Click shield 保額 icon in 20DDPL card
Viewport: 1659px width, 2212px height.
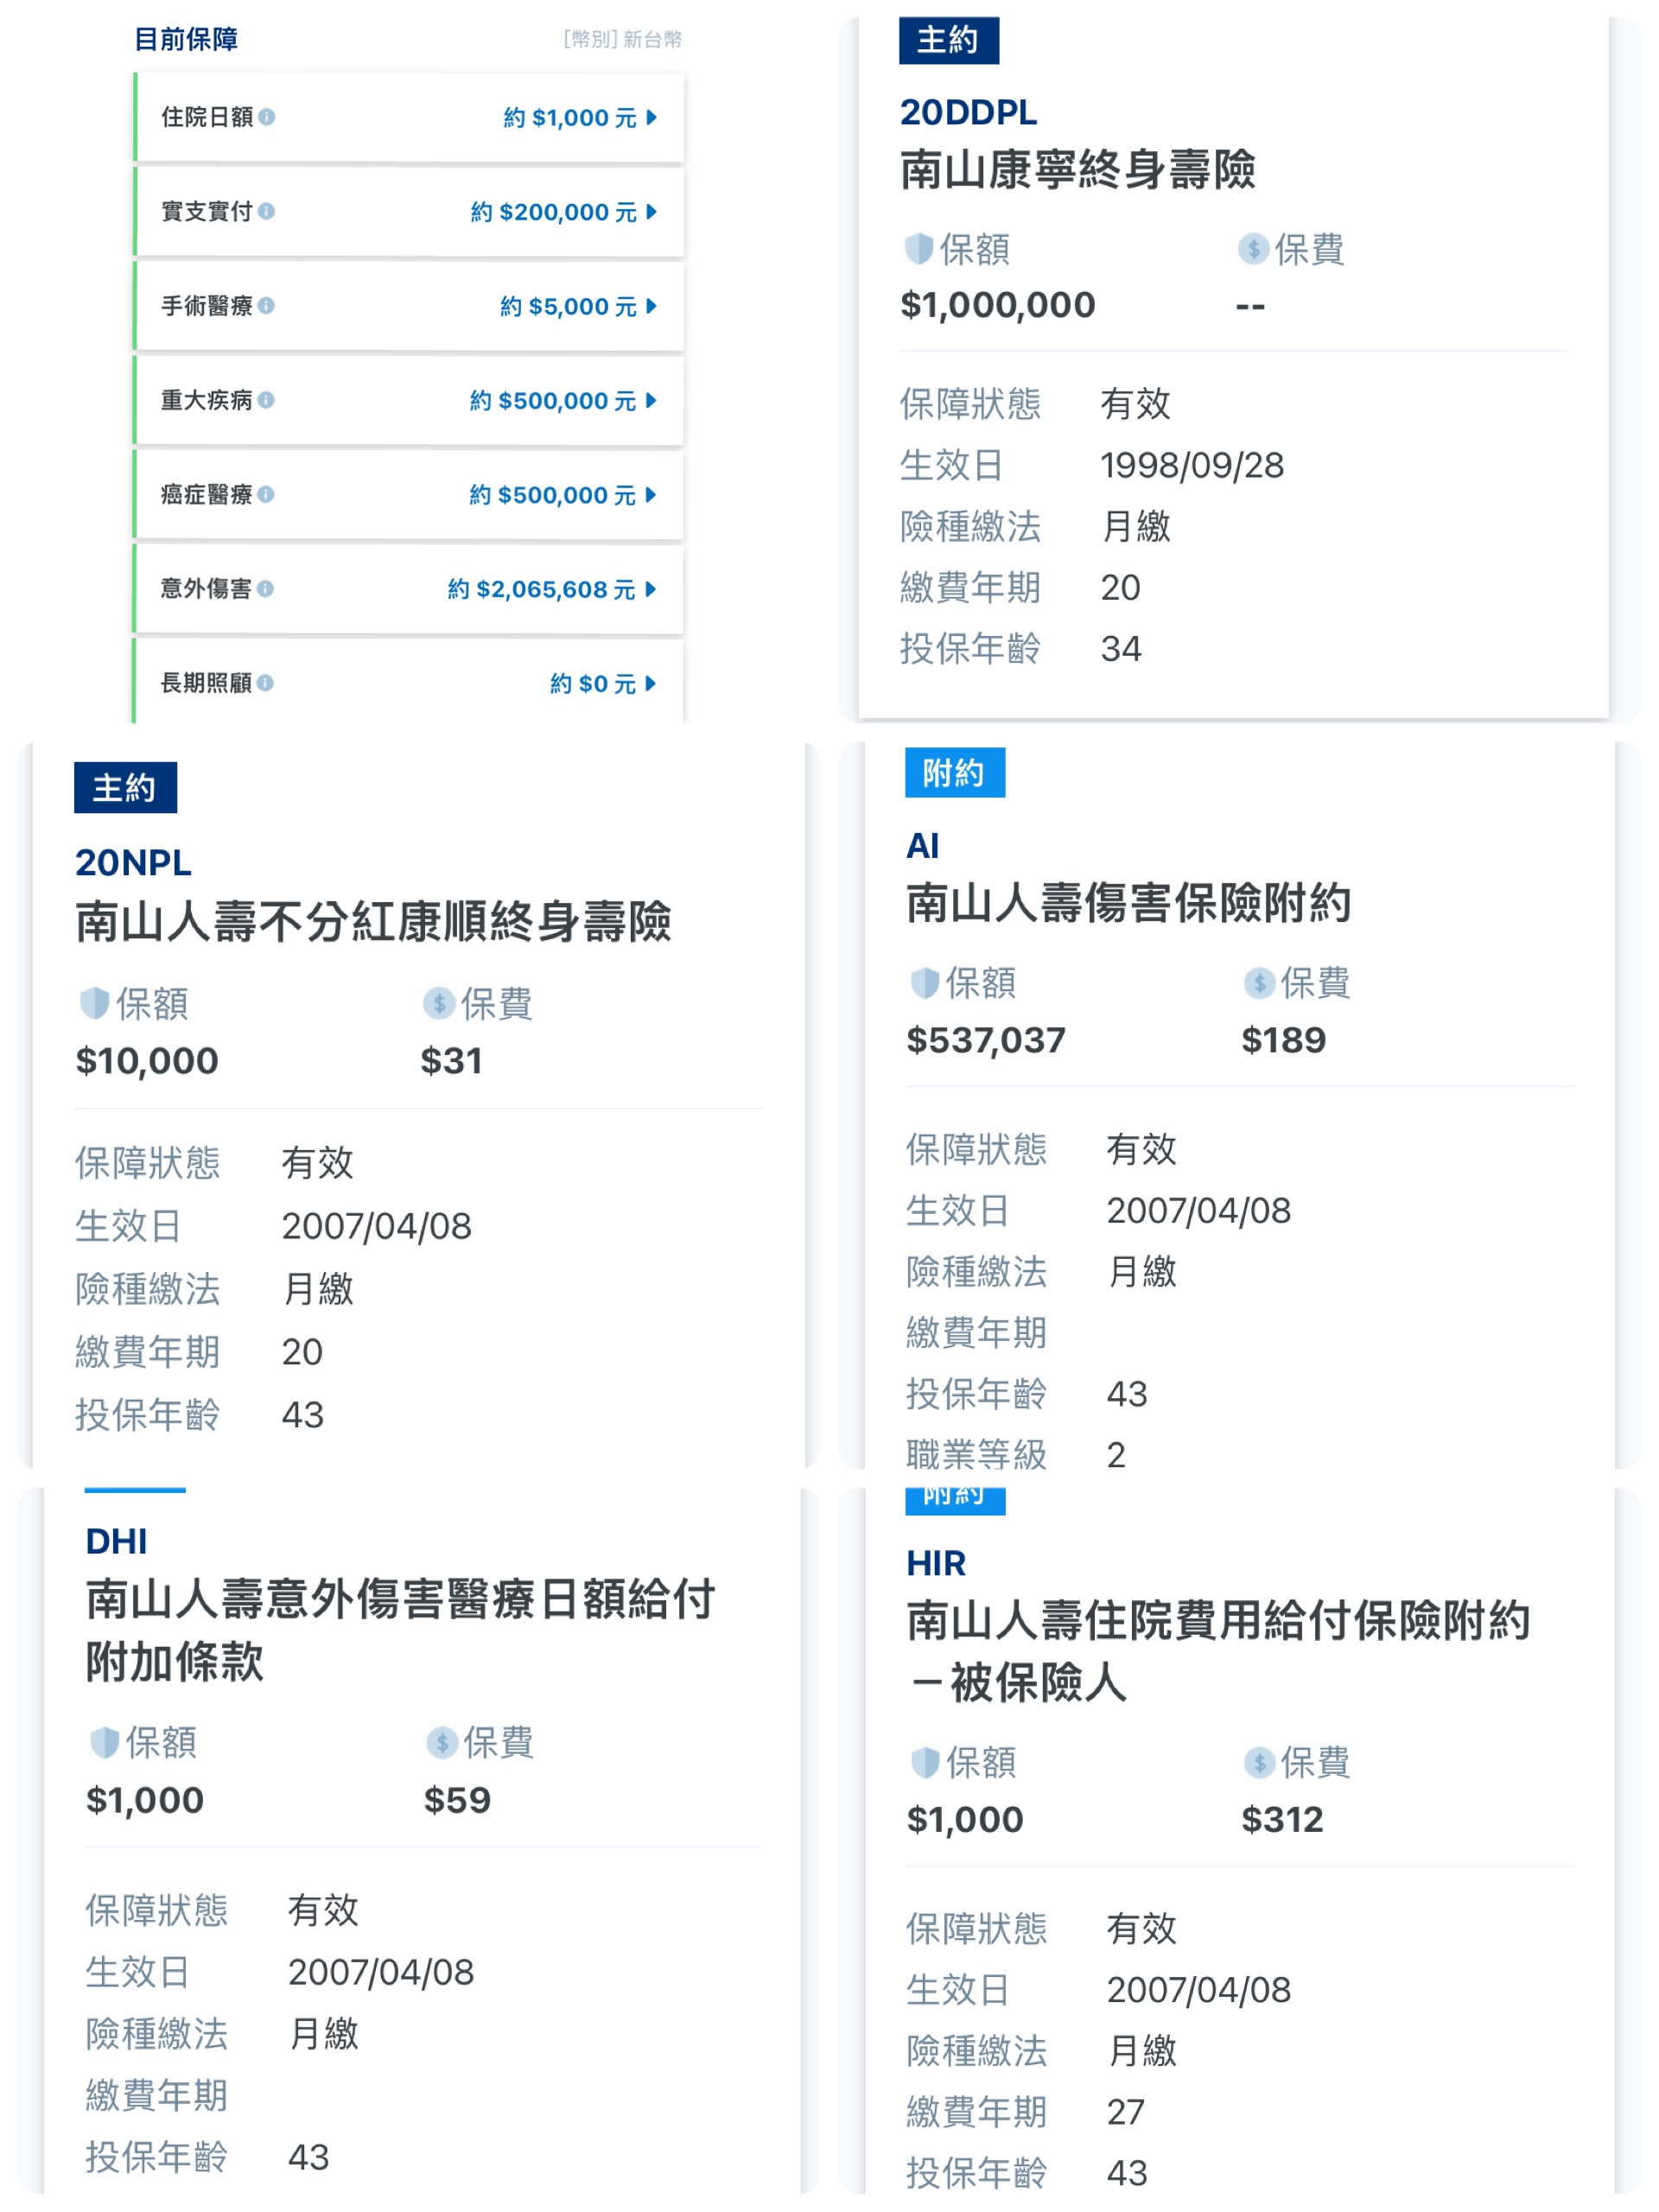point(918,248)
